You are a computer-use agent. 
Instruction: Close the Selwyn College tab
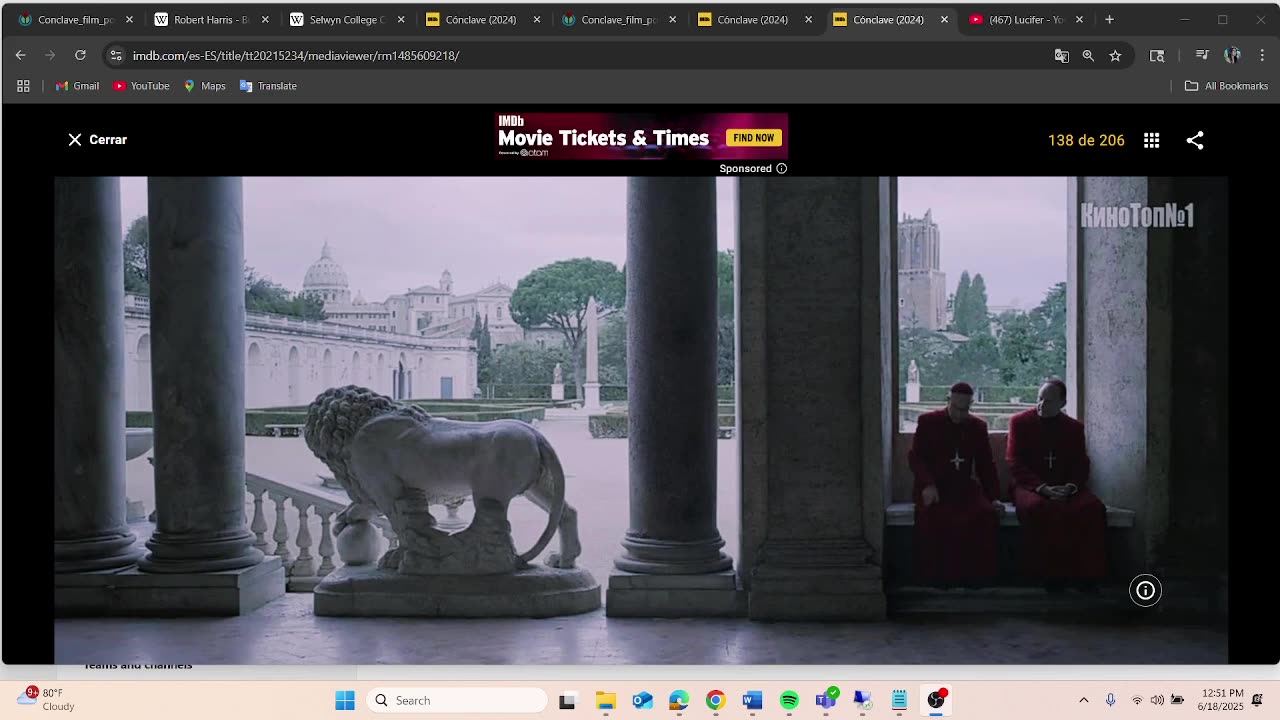pos(401,20)
